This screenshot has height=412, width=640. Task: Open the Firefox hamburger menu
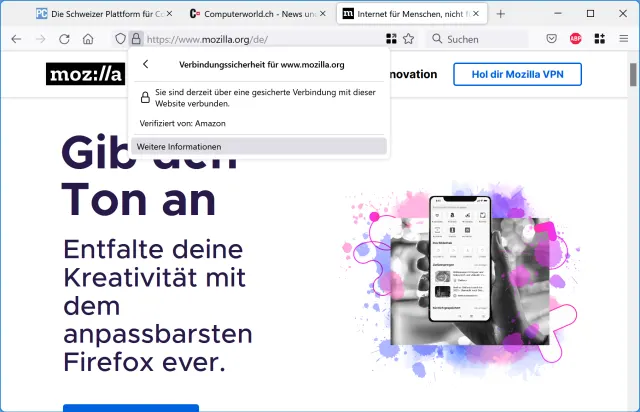pos(623,39)
